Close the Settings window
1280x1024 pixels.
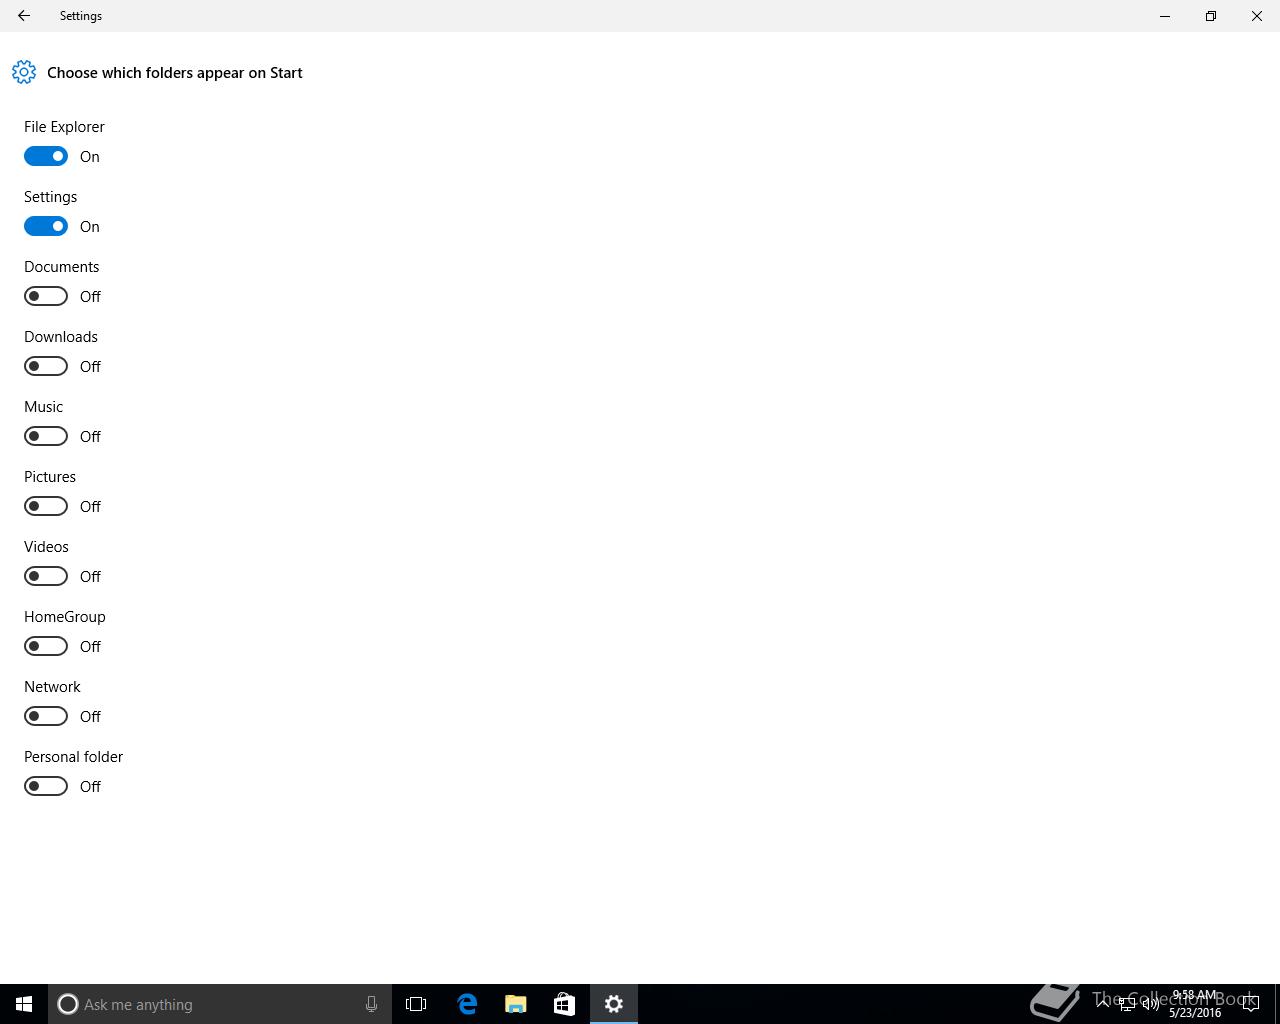click(1257, 16)
